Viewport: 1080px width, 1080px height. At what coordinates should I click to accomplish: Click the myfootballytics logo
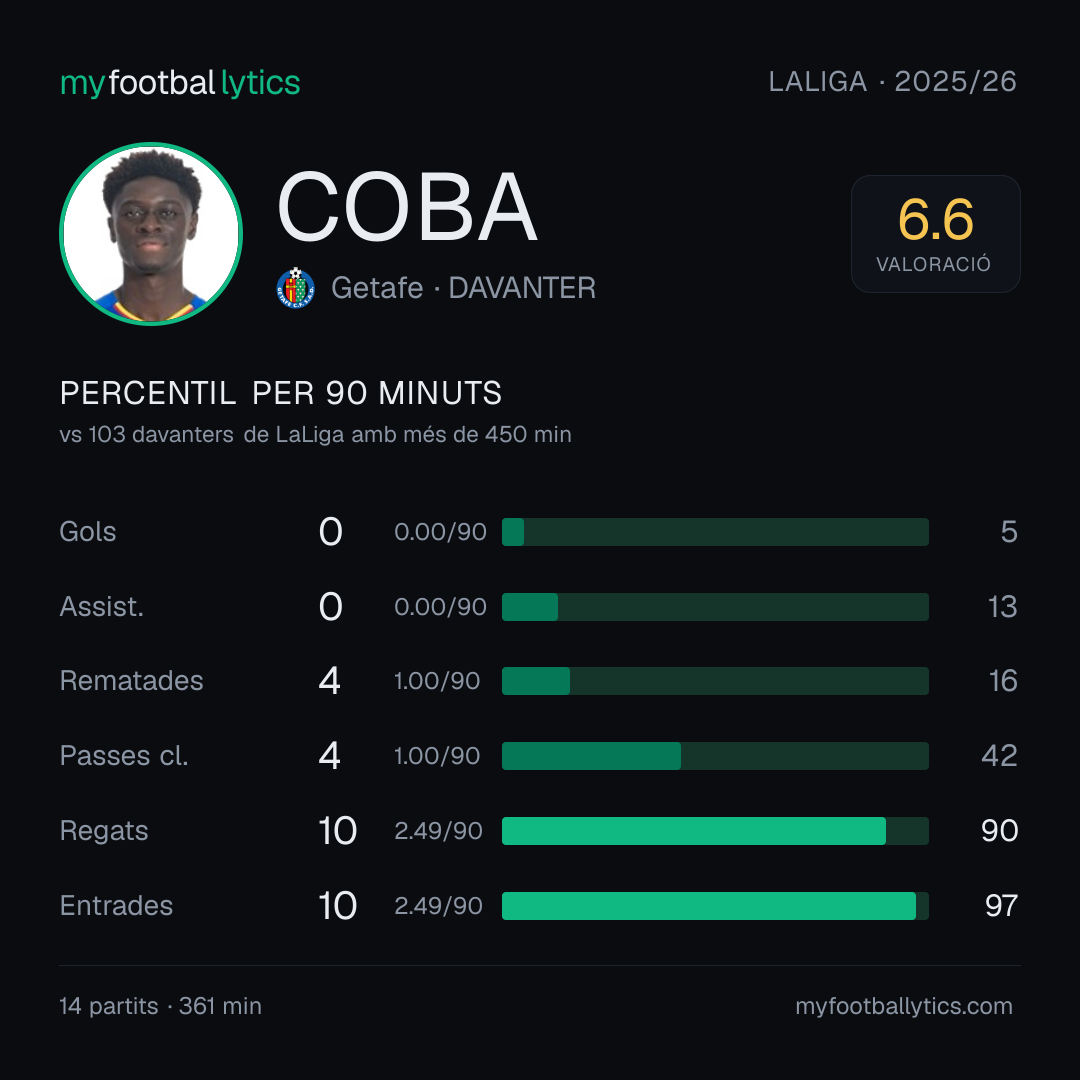[180, 83]
